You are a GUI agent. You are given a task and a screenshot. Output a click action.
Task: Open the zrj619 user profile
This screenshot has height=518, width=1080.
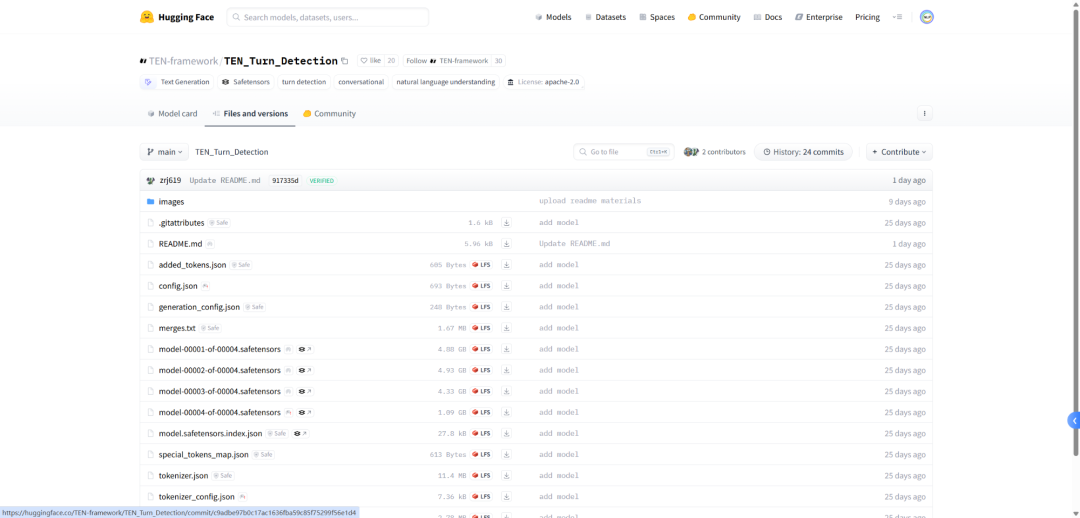click(x=170, y=180)
